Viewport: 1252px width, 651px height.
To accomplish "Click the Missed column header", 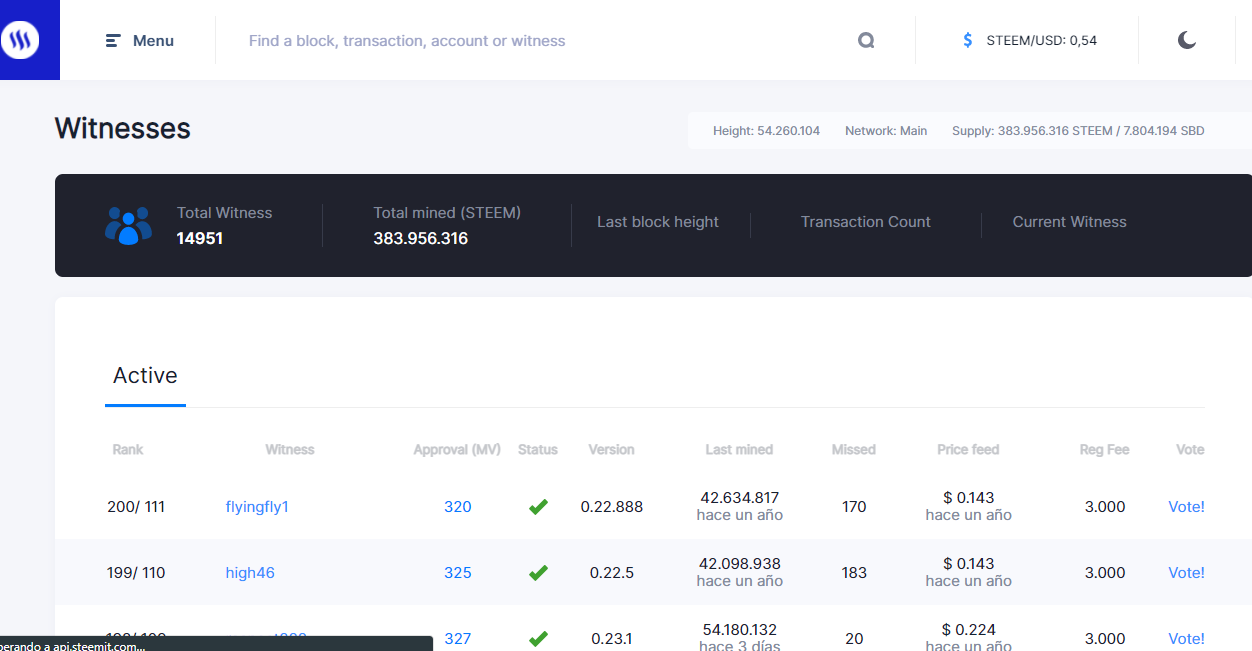I will point(854,450).
